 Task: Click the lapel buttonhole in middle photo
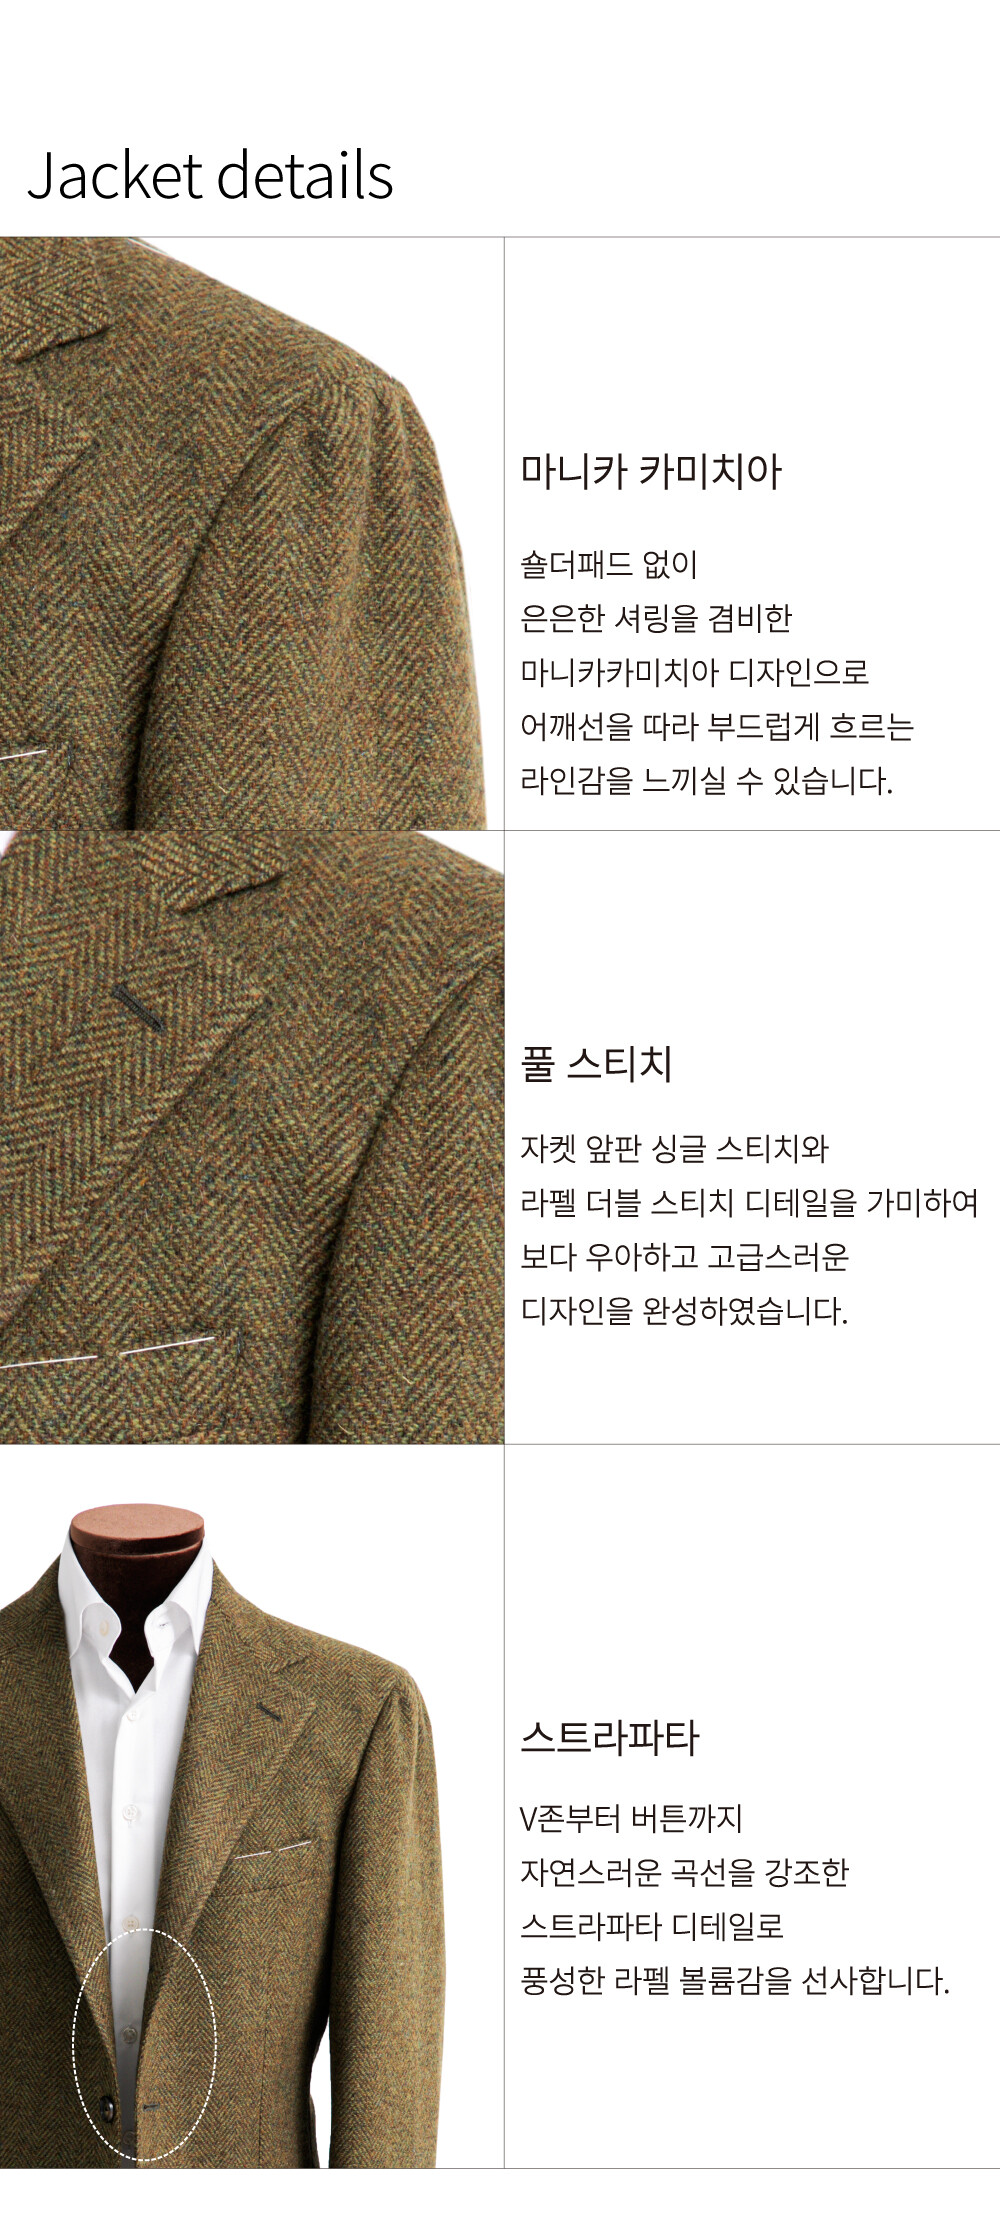(139, 1007)
